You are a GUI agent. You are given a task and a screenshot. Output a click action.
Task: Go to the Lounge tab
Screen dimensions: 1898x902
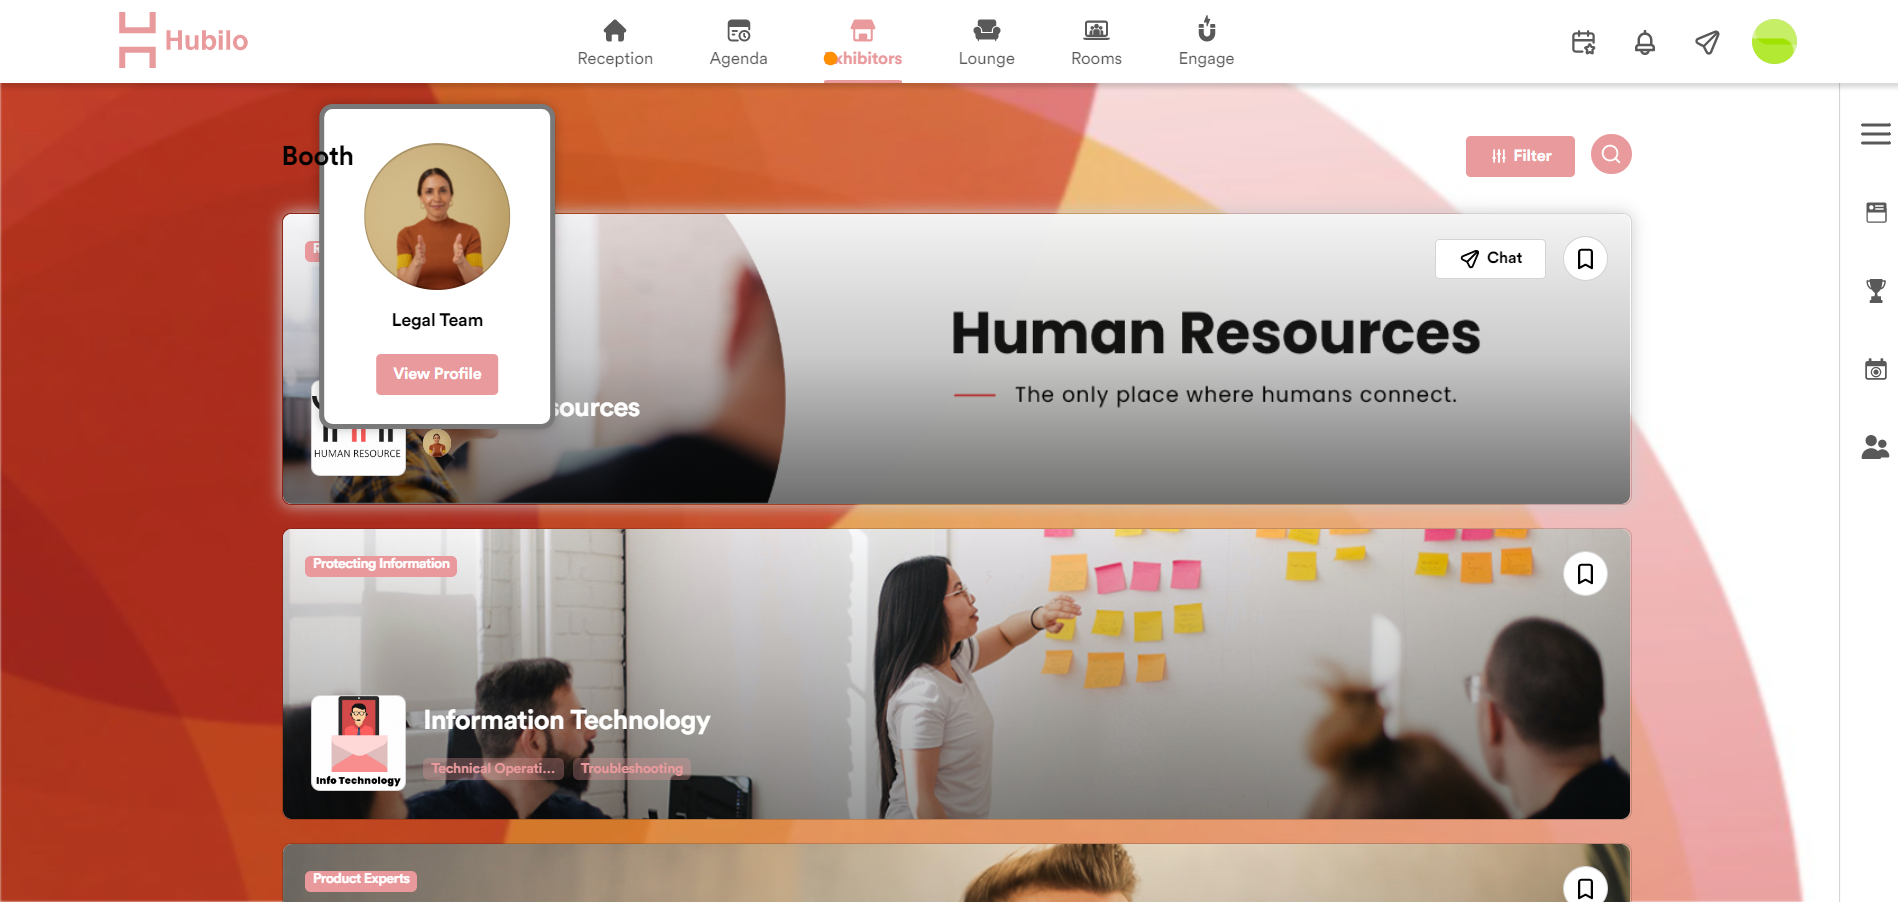986,43
